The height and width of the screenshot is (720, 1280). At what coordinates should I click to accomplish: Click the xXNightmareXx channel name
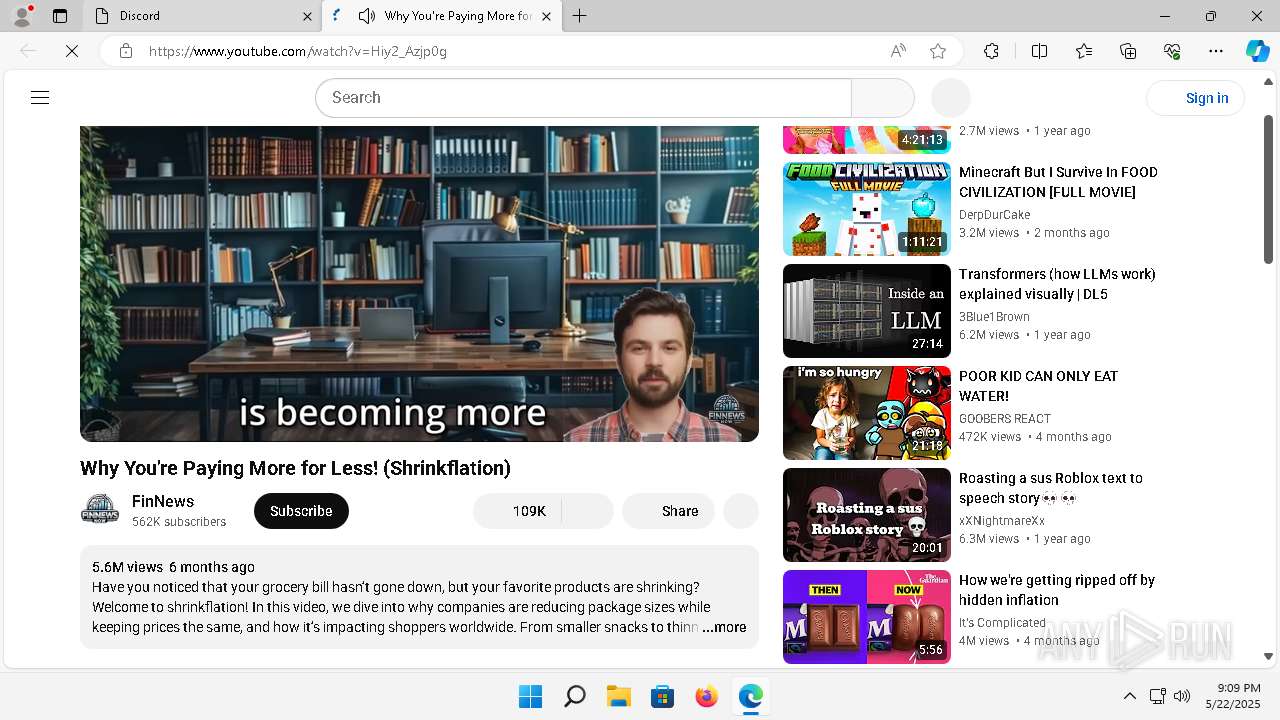1002,520
